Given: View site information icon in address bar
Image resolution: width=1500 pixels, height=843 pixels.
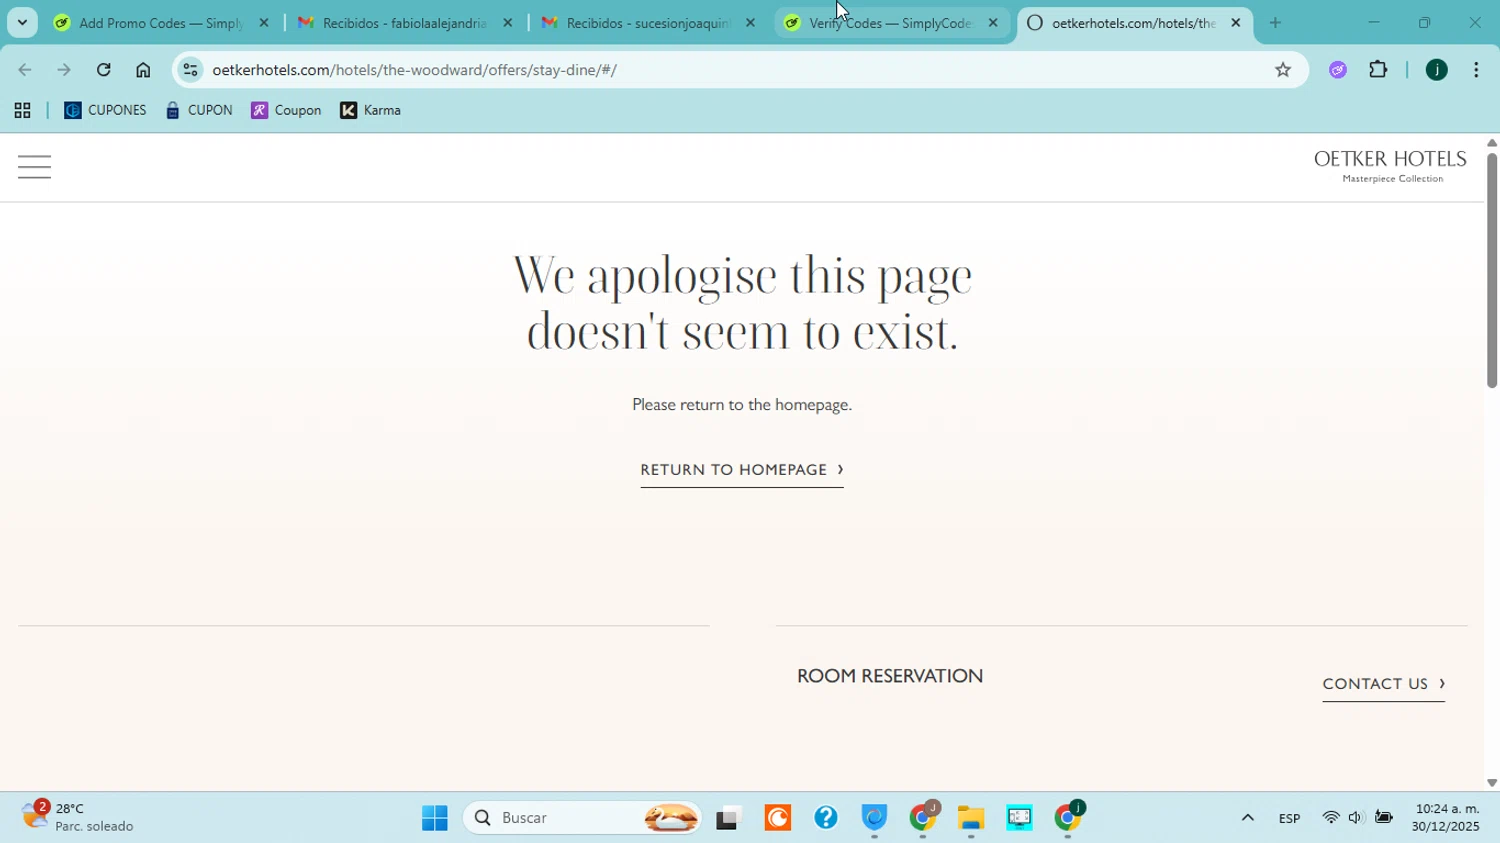Looking at the screenshot, I should click(x=191, y=70).
